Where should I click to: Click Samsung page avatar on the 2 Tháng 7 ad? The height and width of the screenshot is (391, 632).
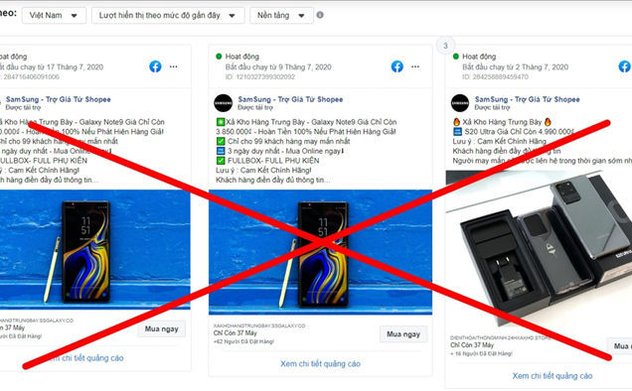(460, 103)
